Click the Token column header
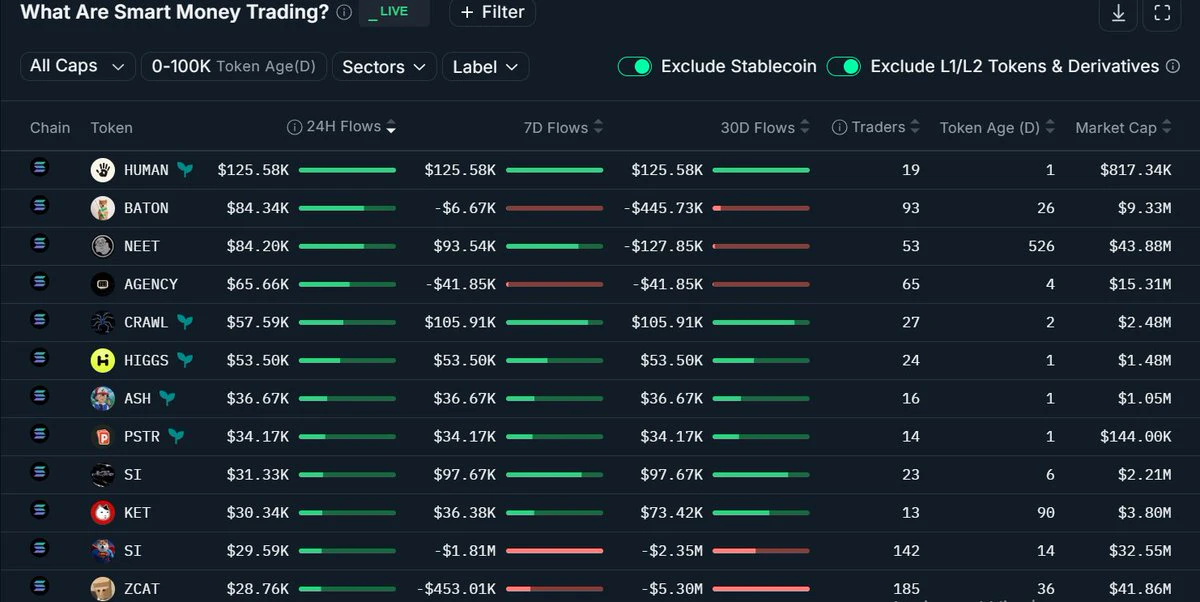This screenshot has height=602, width=1200. (x=111, y=128)
